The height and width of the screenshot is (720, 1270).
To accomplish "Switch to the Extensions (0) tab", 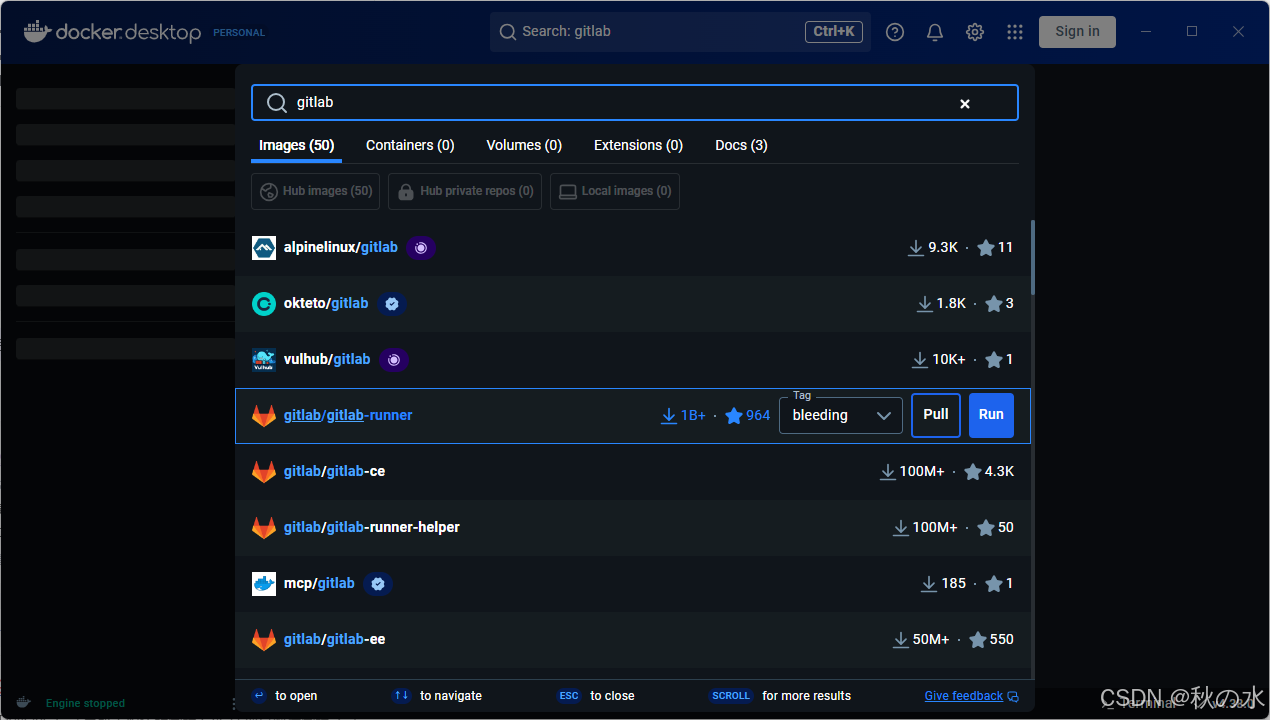I will click(638, 145).
